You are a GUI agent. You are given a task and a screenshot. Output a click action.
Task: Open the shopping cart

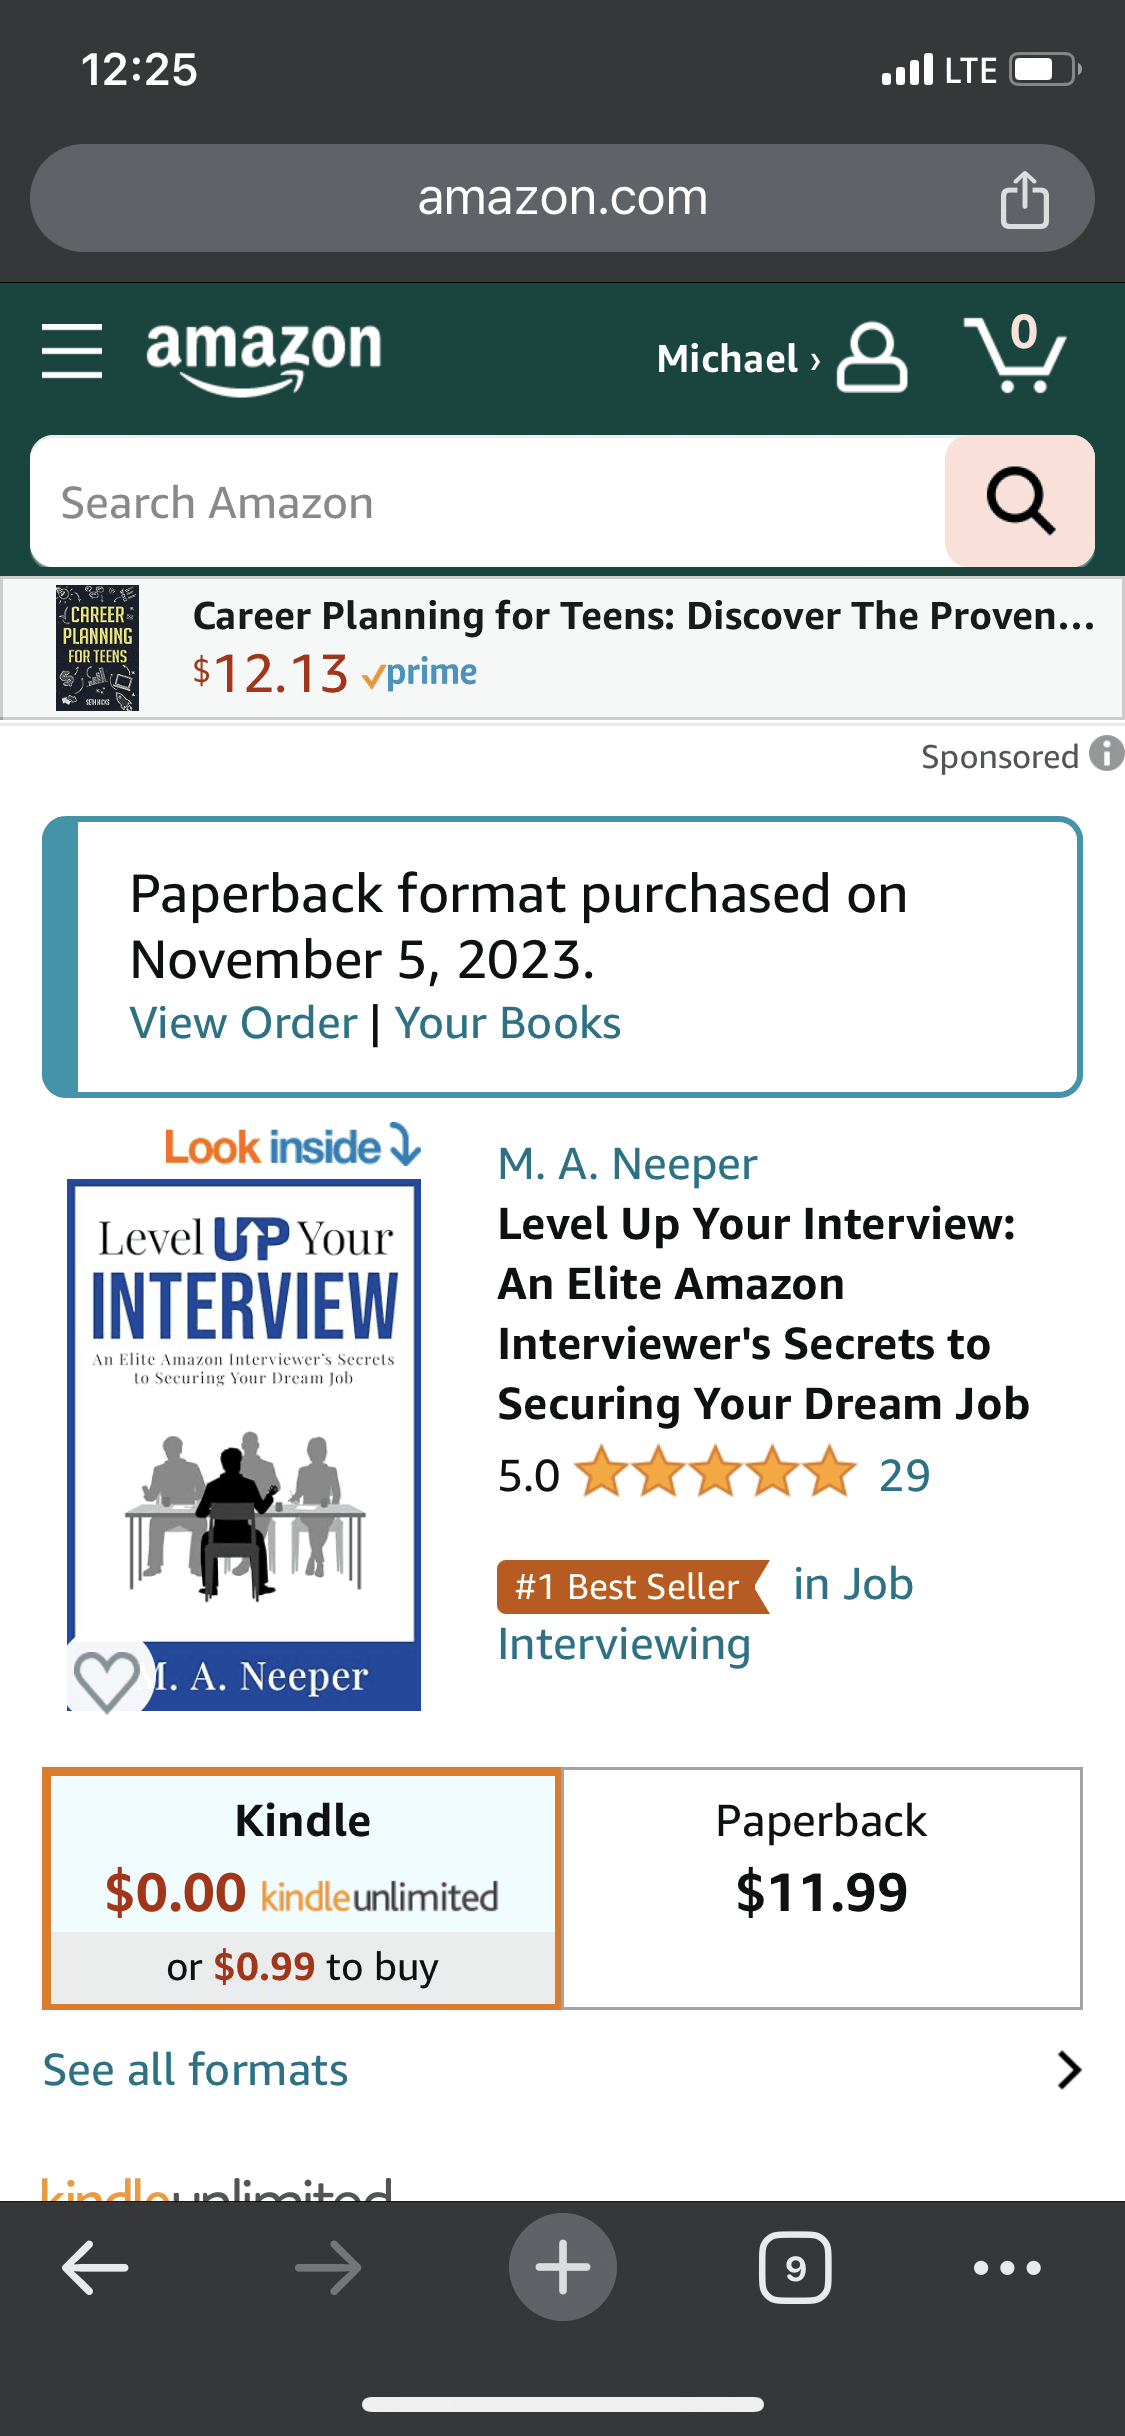(x=1015, y=353)
